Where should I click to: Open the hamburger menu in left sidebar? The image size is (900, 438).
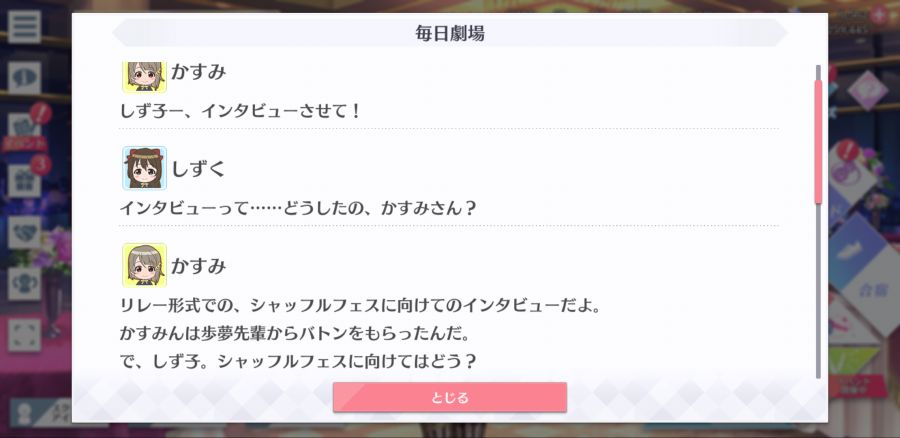click(24, 26)
